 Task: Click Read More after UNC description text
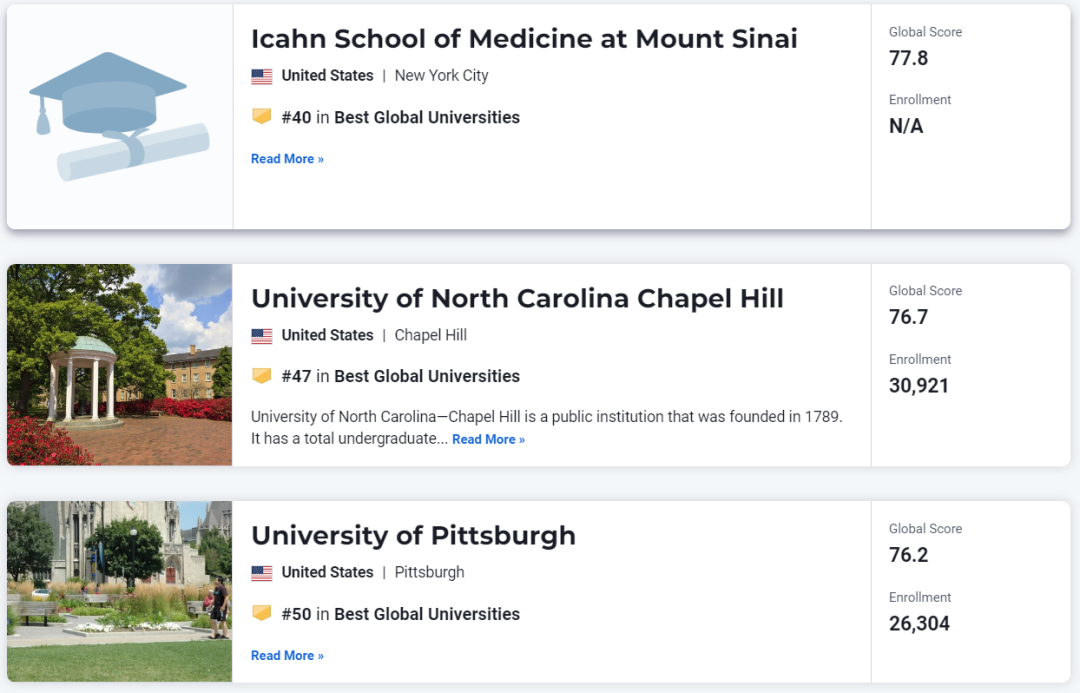click(x=488, y=439)
